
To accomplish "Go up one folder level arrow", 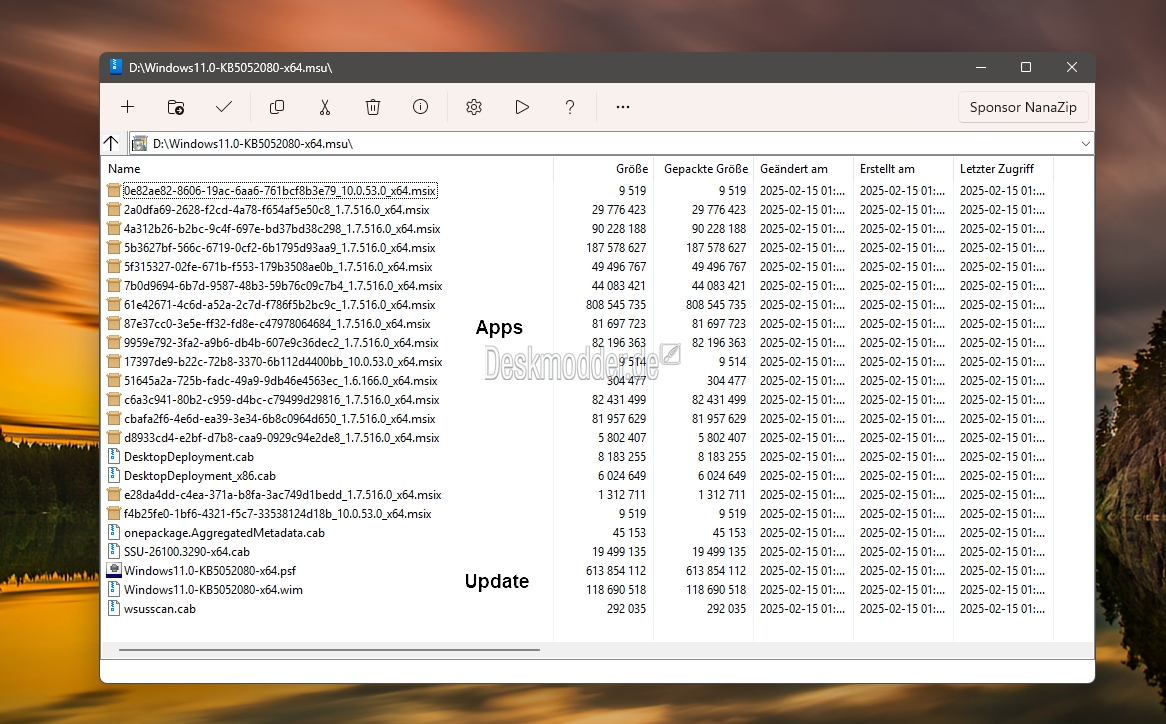I will click(111, 143).
